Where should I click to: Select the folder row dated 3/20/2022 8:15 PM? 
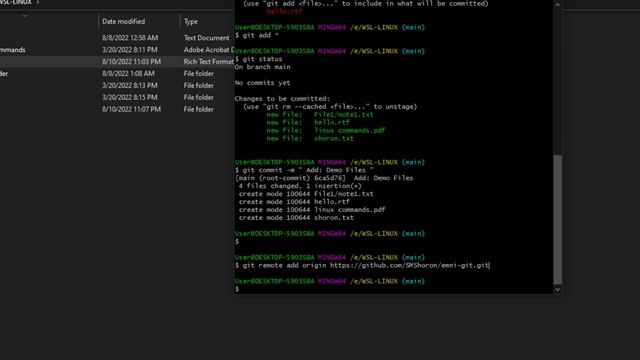click(x=117, y=97)
